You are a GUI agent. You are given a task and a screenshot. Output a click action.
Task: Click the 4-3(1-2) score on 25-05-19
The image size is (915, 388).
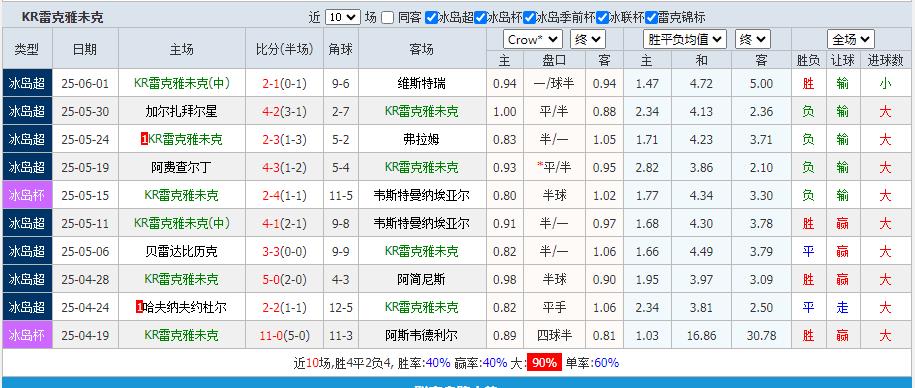coord(284,167)
